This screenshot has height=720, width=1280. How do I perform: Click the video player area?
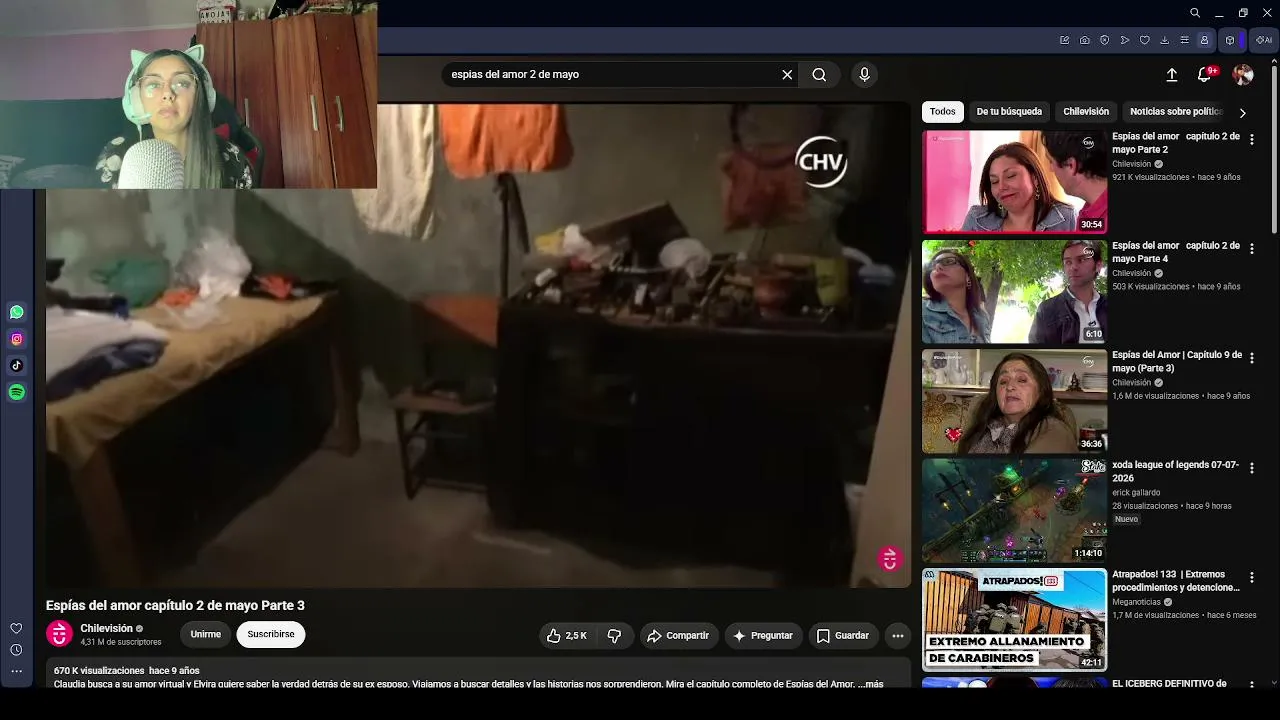coord(478,345)
